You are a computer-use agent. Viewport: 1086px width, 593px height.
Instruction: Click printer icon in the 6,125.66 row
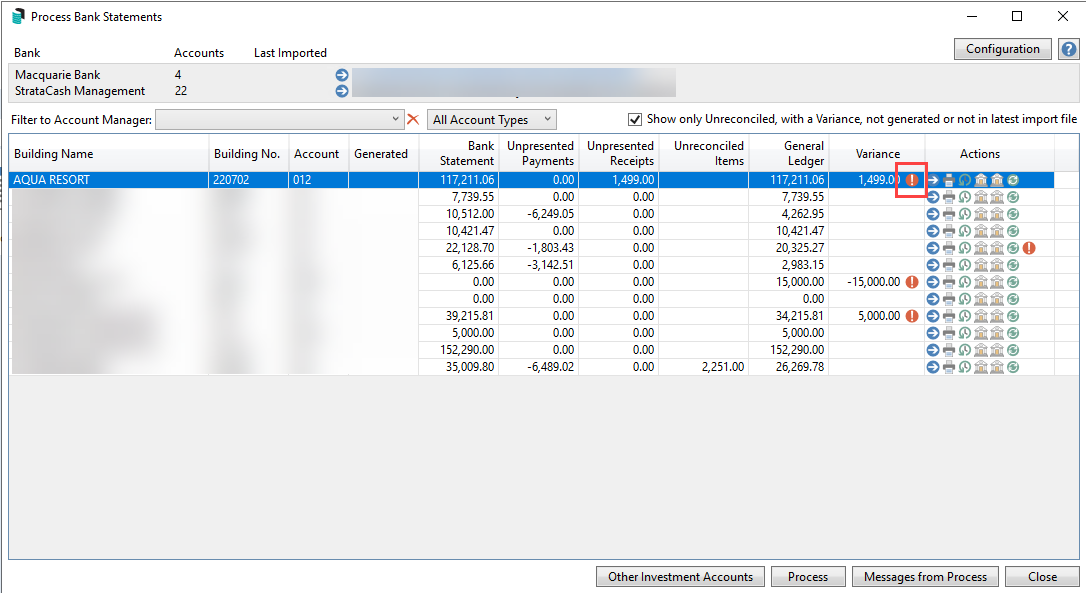point(949,265)
